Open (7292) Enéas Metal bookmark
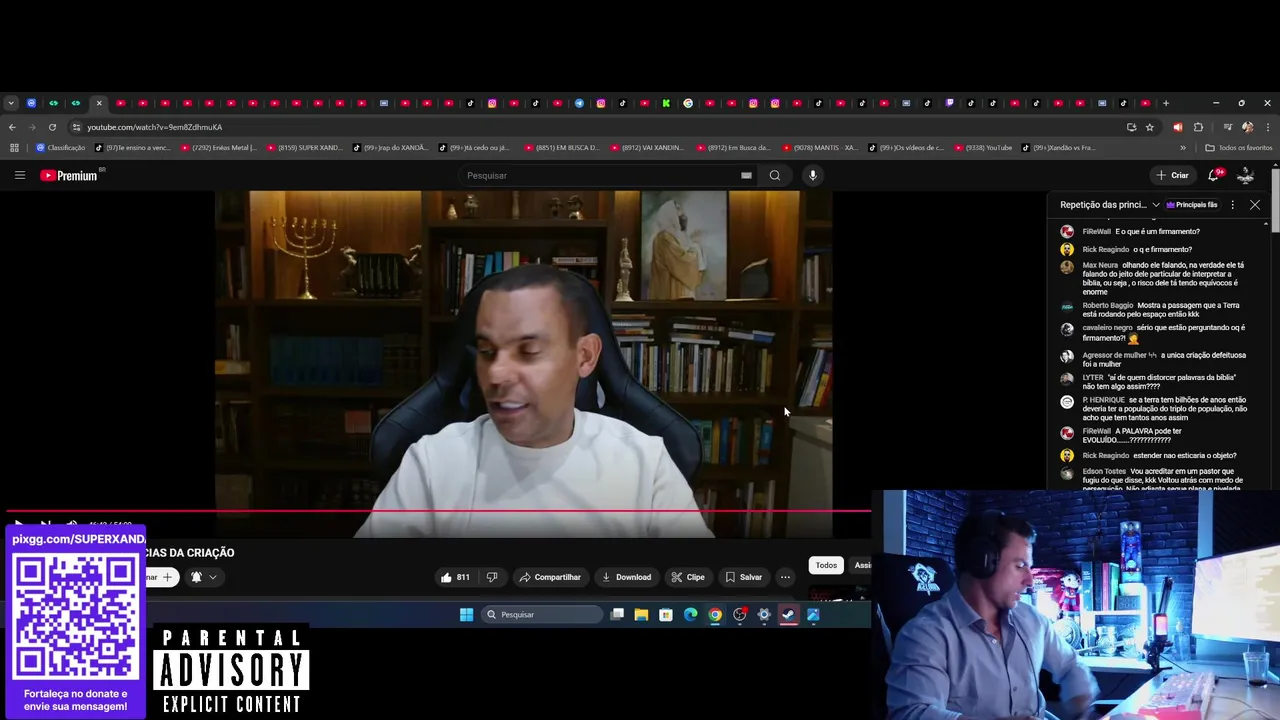 pyautogui.click(x=219, y=148)
